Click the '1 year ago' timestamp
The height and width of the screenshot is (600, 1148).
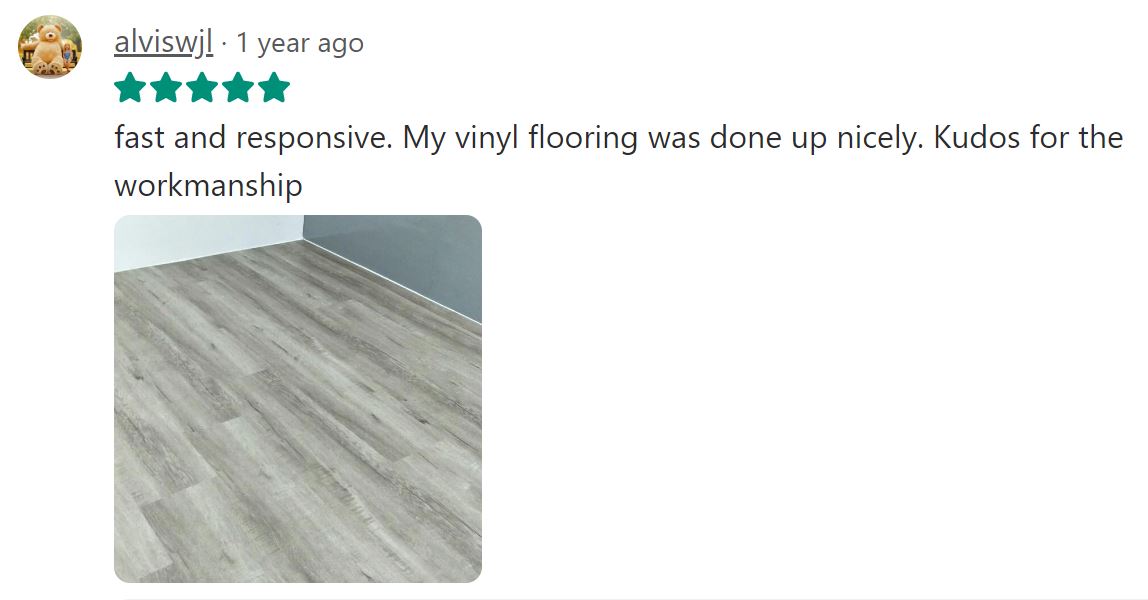(x=299, y=44)
